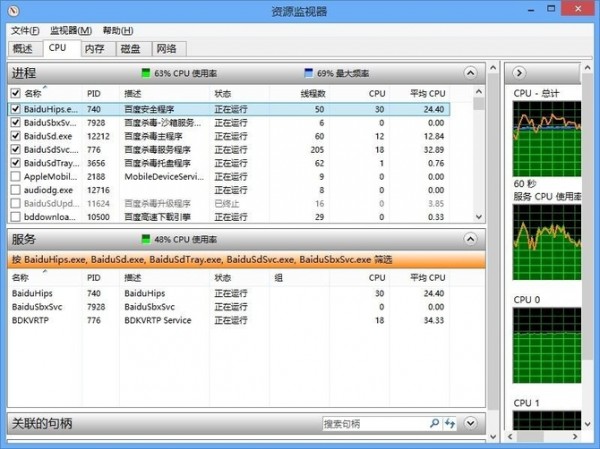This screenshot has height=449, width=600.
Task: Click the 已终止 status of BaiduSdUpd
Action: coord(227,204)
